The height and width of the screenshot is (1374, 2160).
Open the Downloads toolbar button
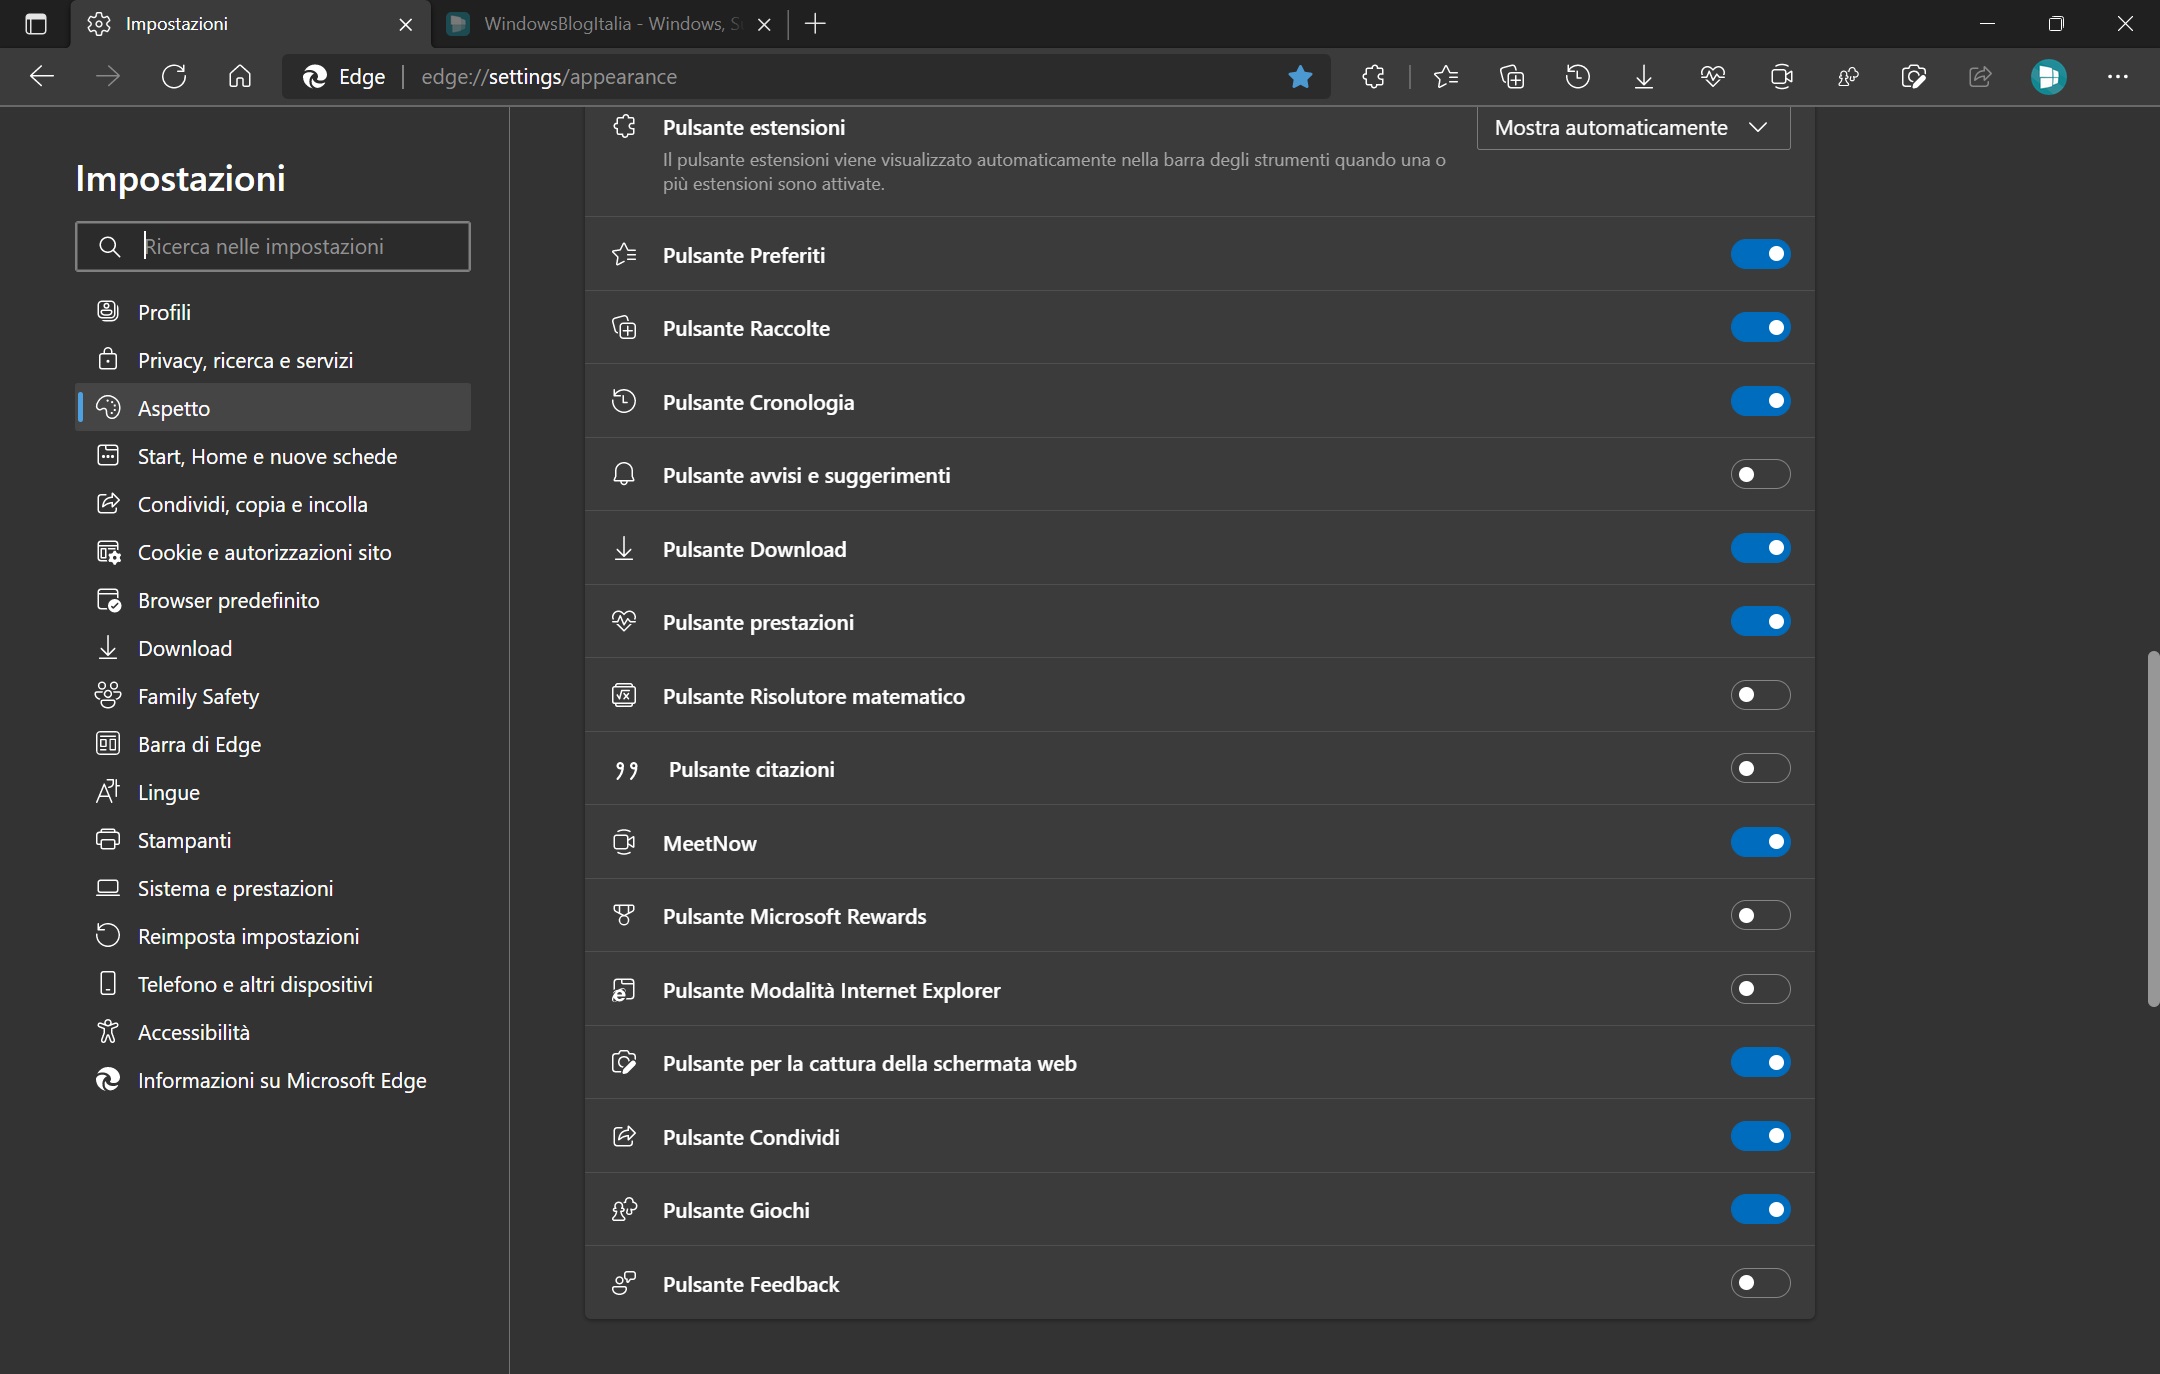point(1644,77)
